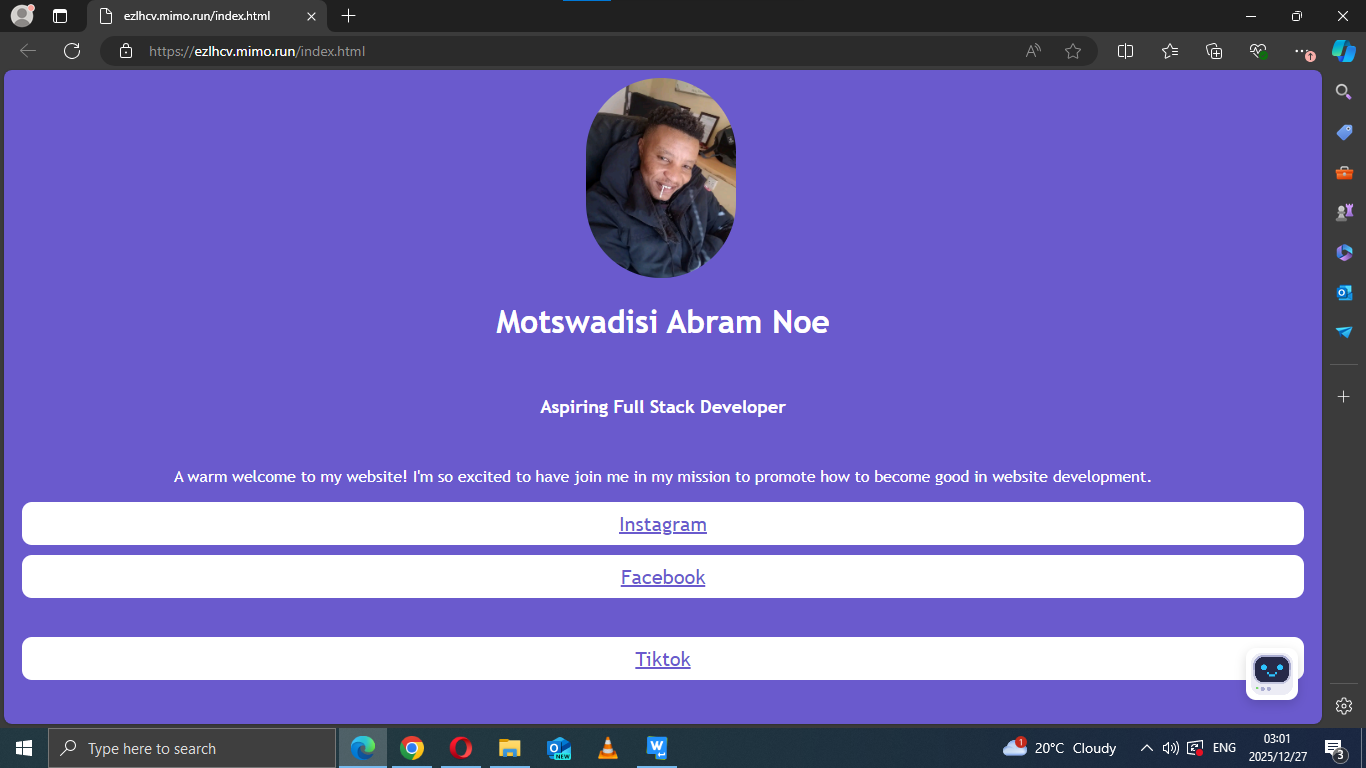Mute the system volume in the tray
This screenshot has height=768, width=1366.
1170,747
